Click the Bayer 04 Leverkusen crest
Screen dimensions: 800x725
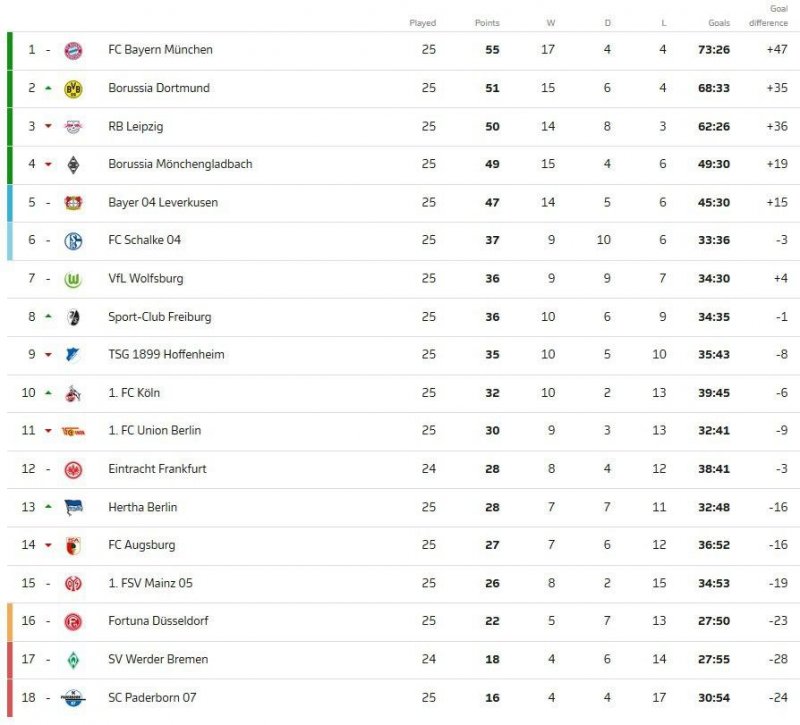pyautogui.click(x=73, y=202)
